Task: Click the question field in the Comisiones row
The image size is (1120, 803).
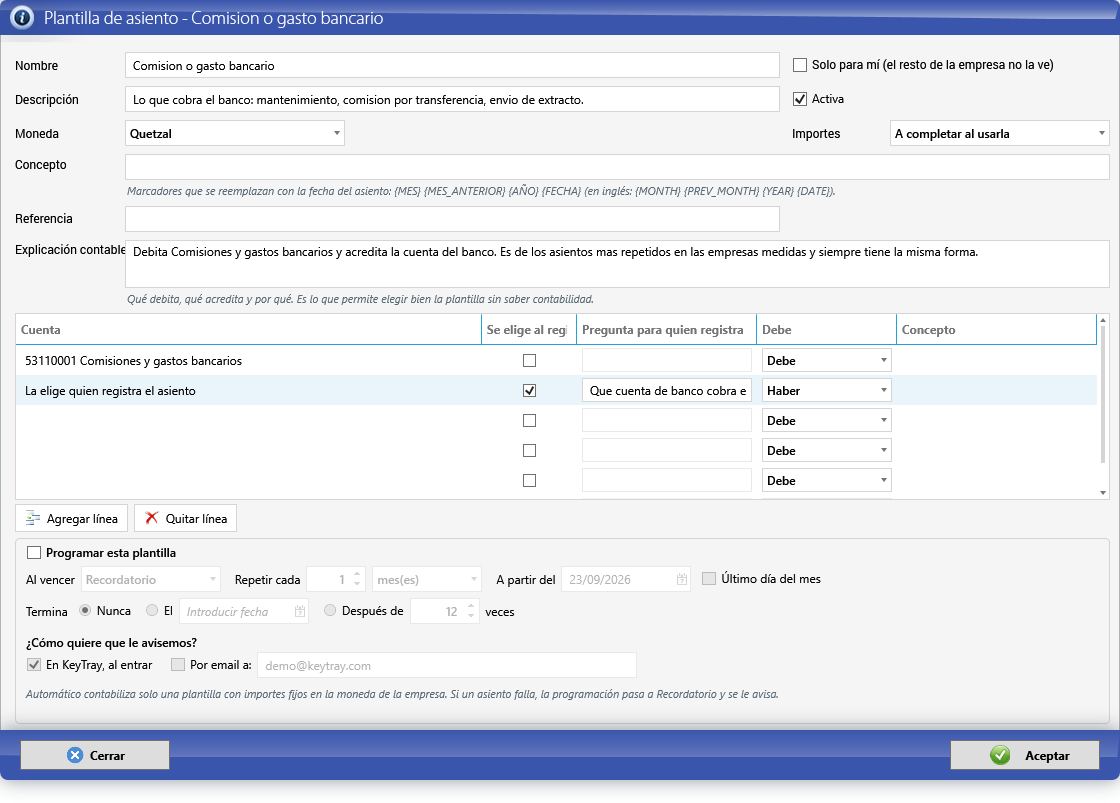Action: [666, 361]
